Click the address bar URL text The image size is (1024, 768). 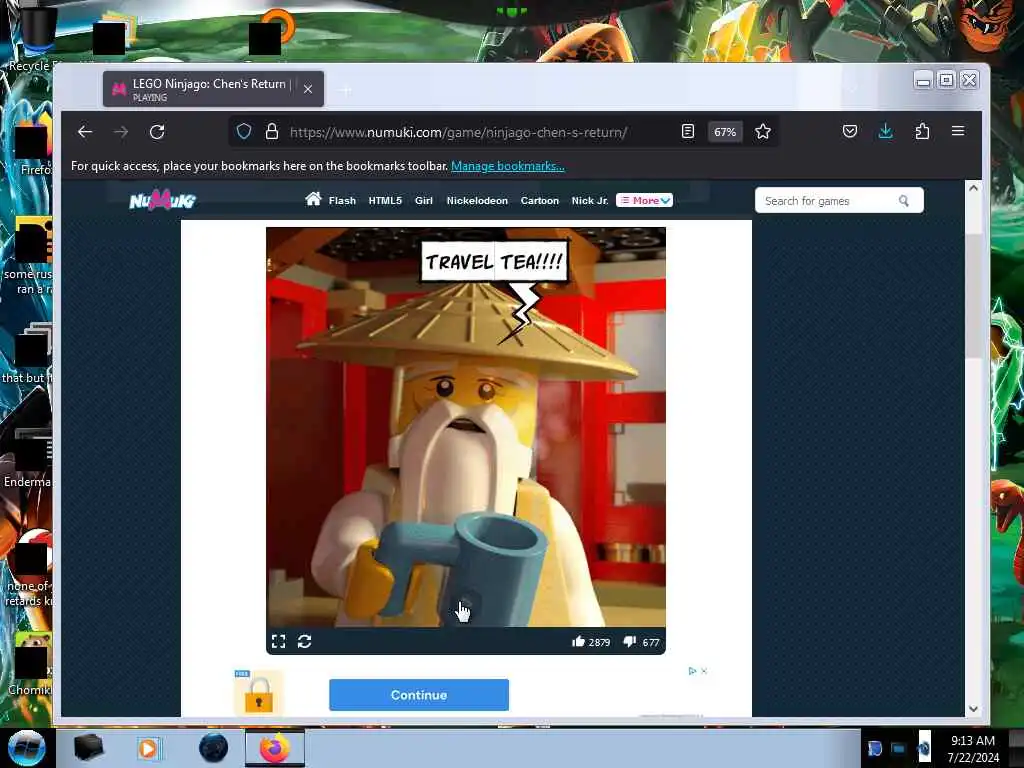pyautogui.click(x=458, y=132)
